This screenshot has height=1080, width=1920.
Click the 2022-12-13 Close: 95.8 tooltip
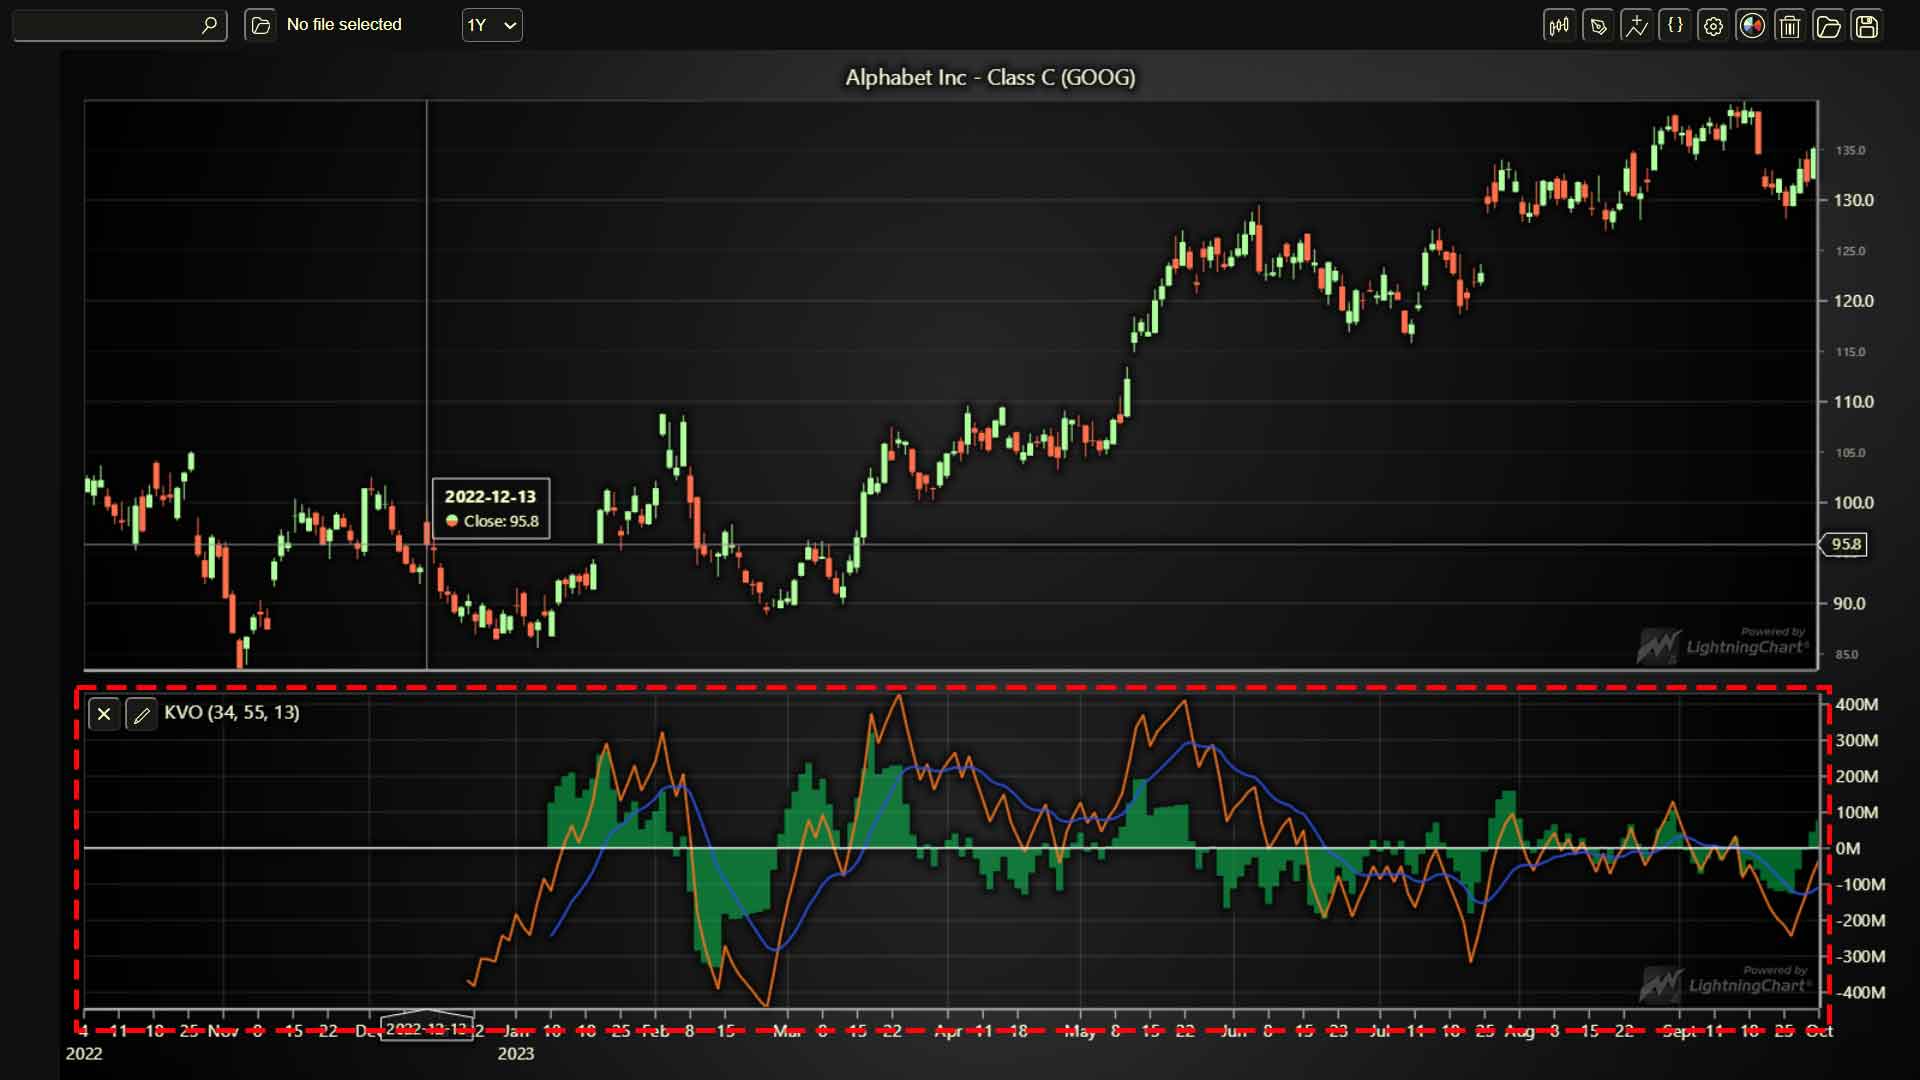(x=490, y=509)
